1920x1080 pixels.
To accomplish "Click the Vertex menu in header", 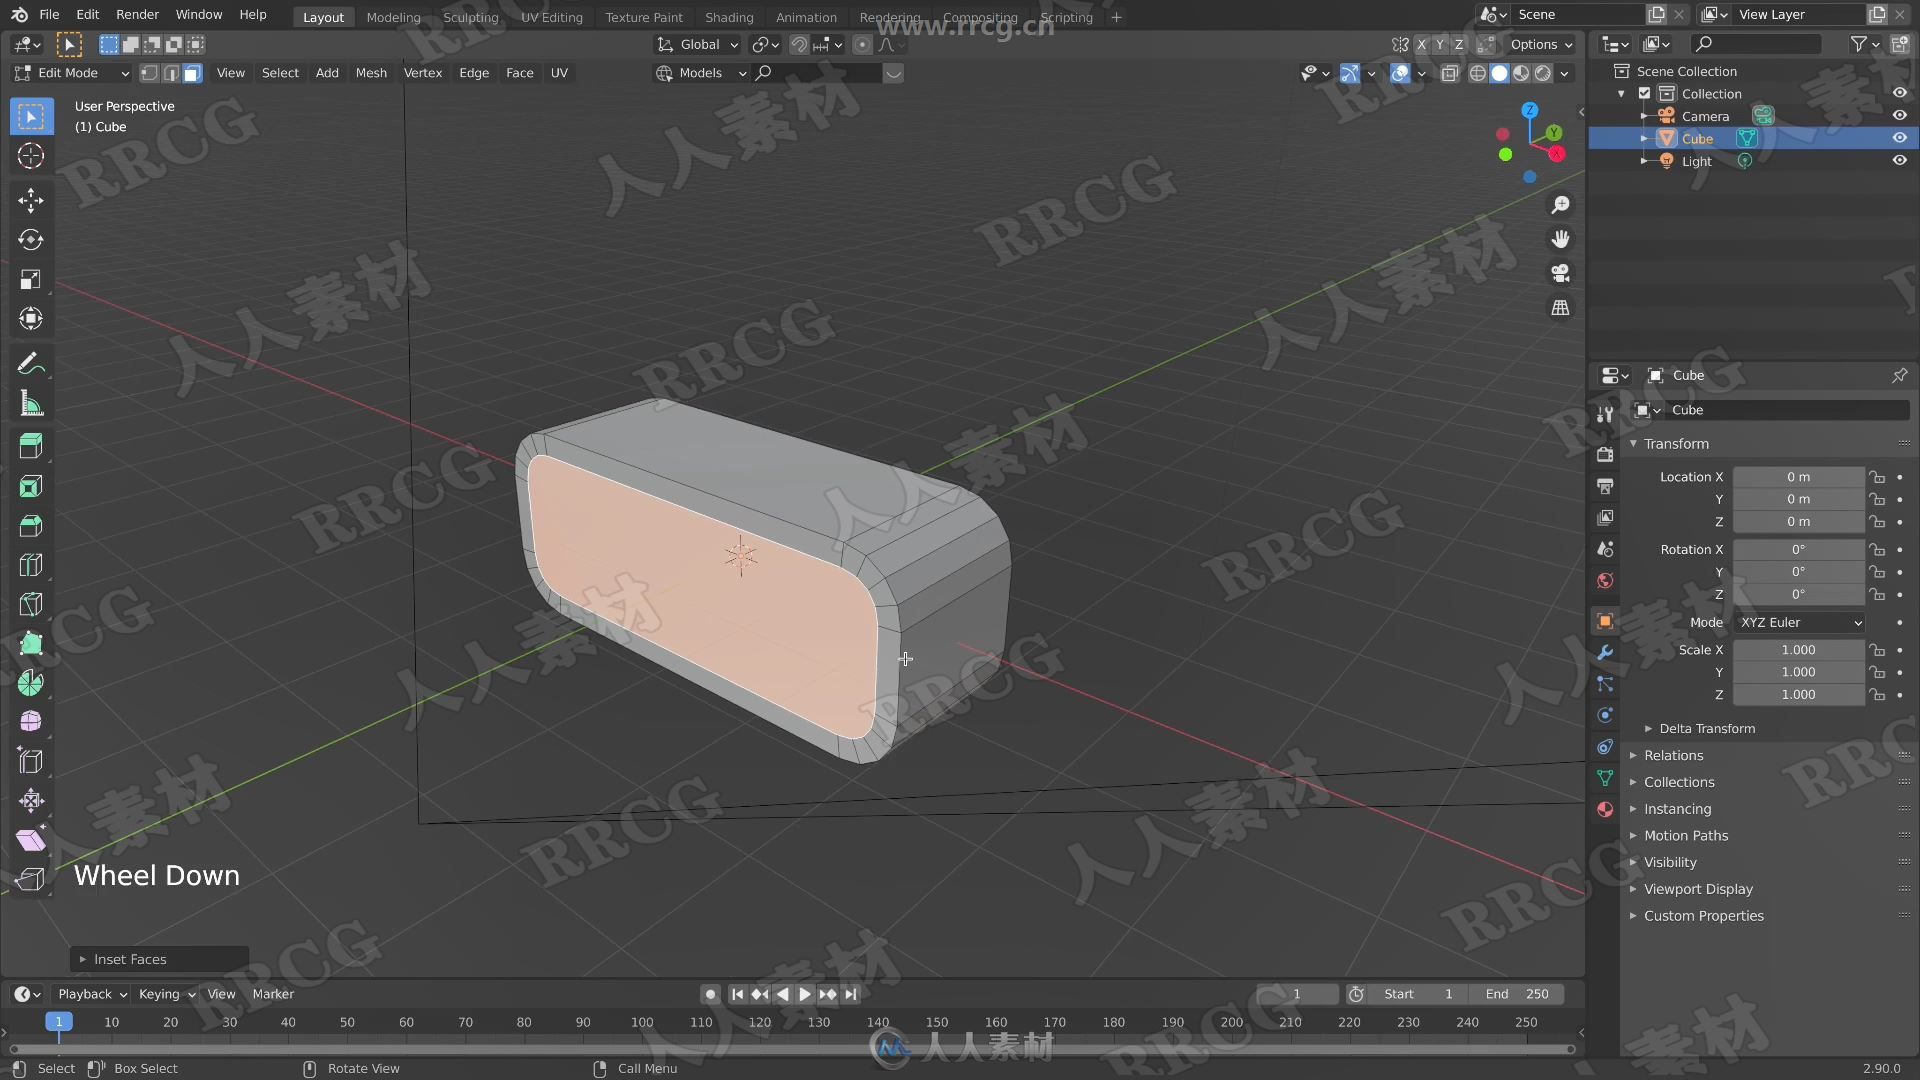I will pos(422,73).
